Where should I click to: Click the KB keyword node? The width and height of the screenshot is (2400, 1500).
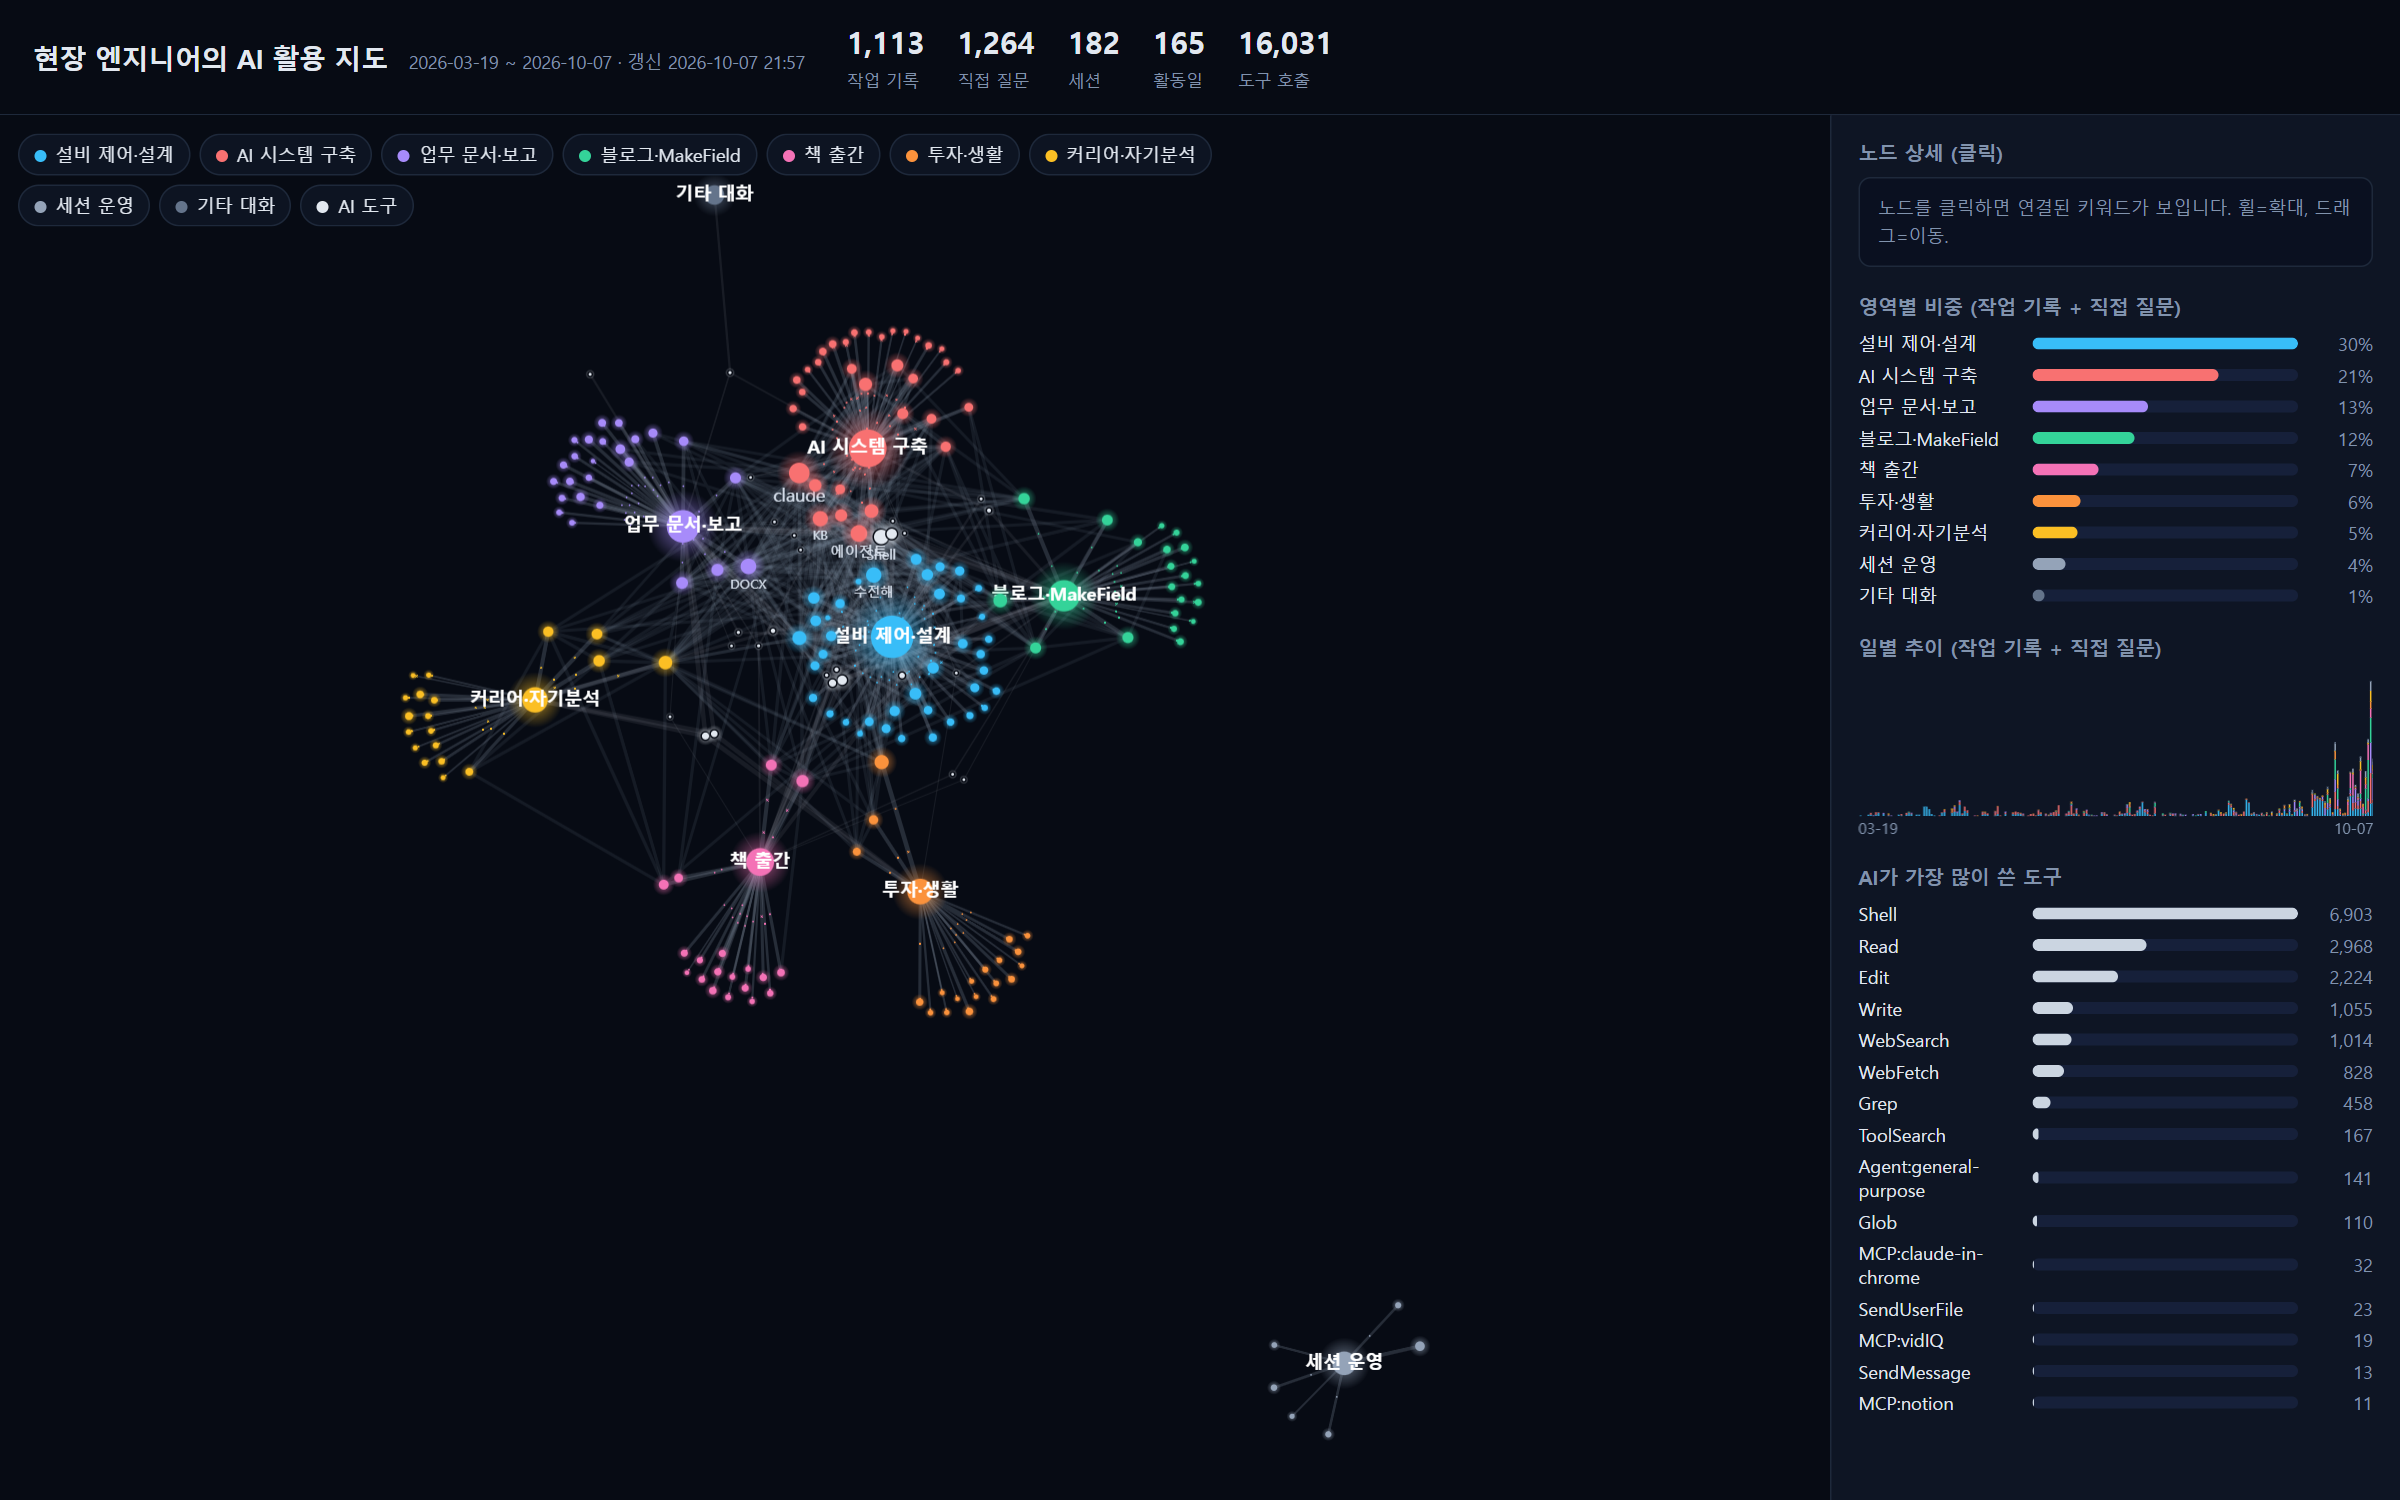click(820, 519)
